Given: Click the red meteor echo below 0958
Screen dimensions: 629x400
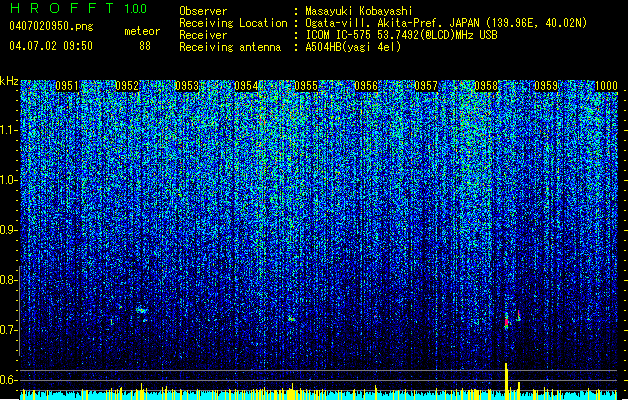Looking at the screenshot, I should pyautogui.click(x=507, y=322).
